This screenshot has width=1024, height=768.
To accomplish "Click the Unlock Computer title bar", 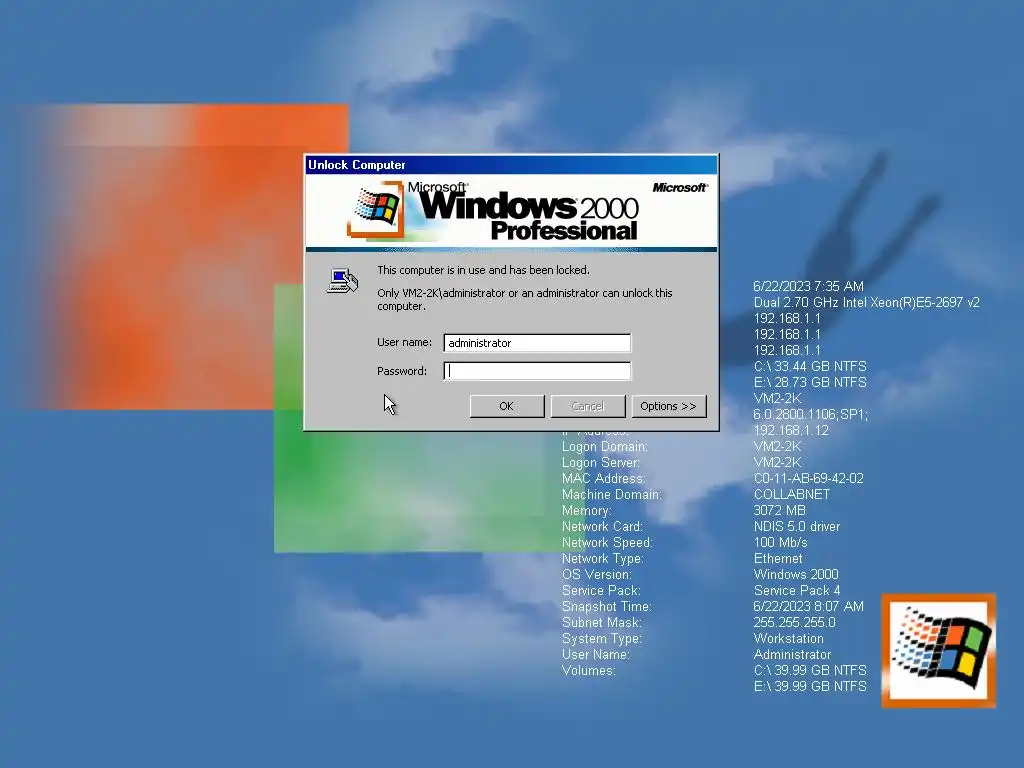I will point(511,165).
